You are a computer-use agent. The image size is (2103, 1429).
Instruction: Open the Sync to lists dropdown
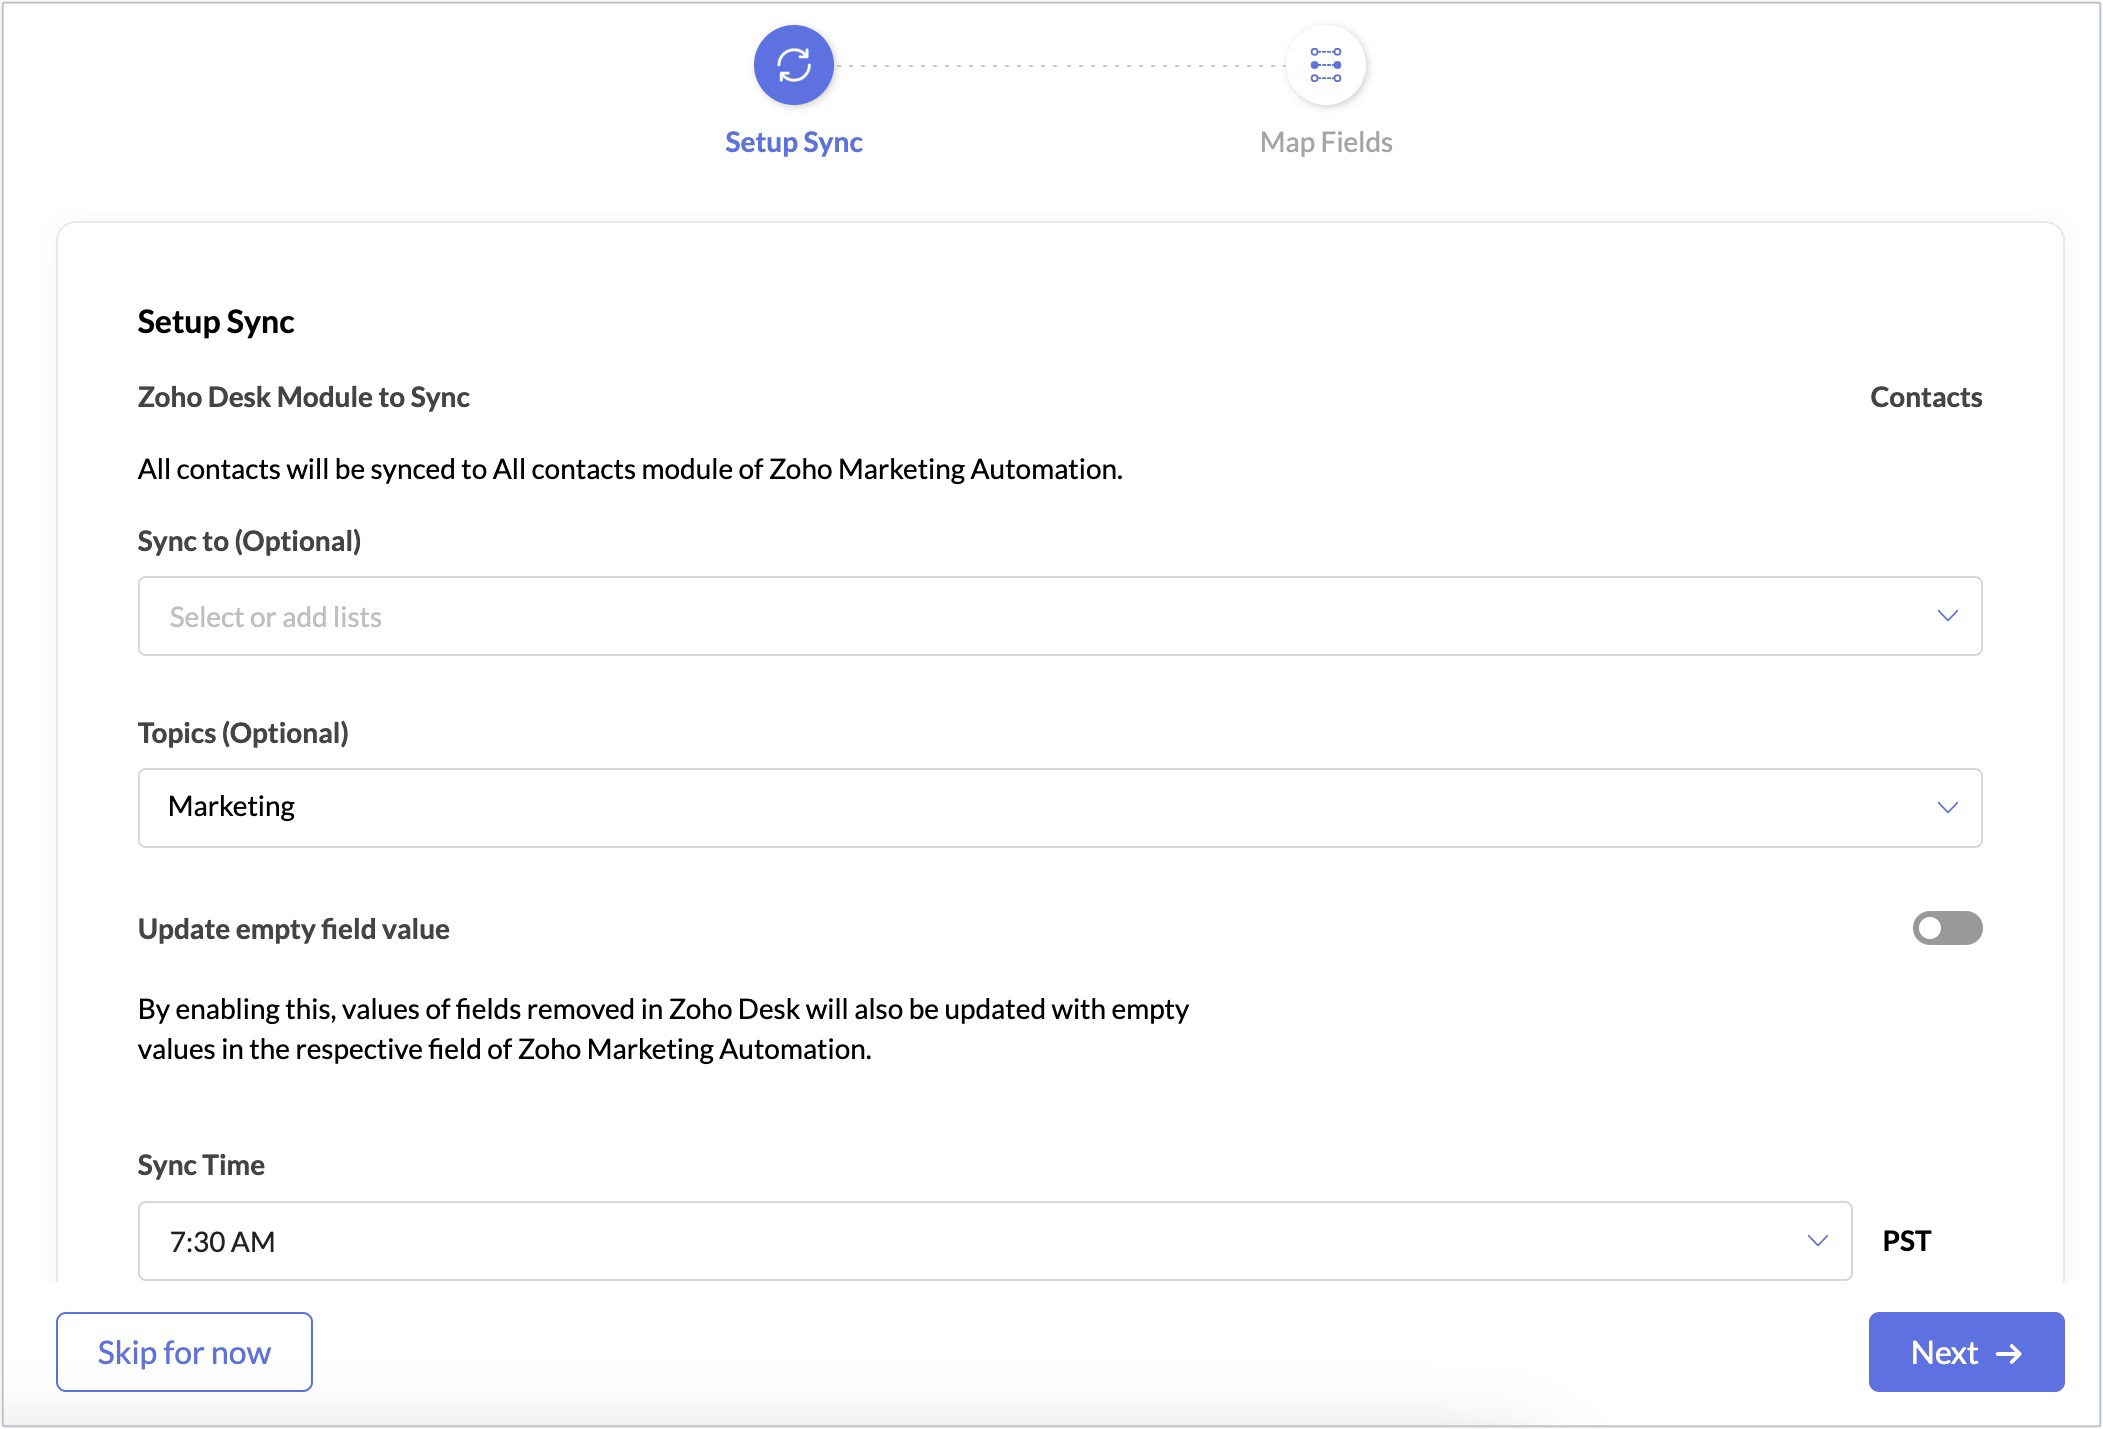click(1060, 616)
